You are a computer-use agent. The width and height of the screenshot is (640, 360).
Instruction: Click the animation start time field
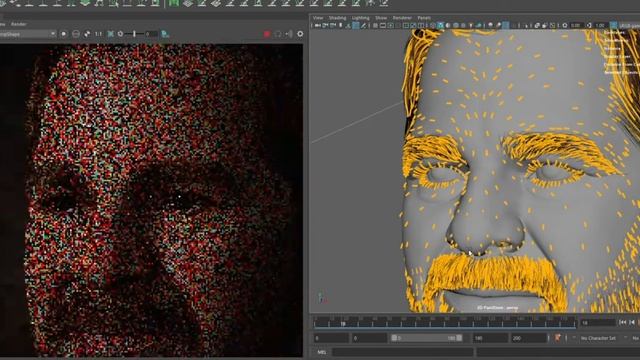331,338
